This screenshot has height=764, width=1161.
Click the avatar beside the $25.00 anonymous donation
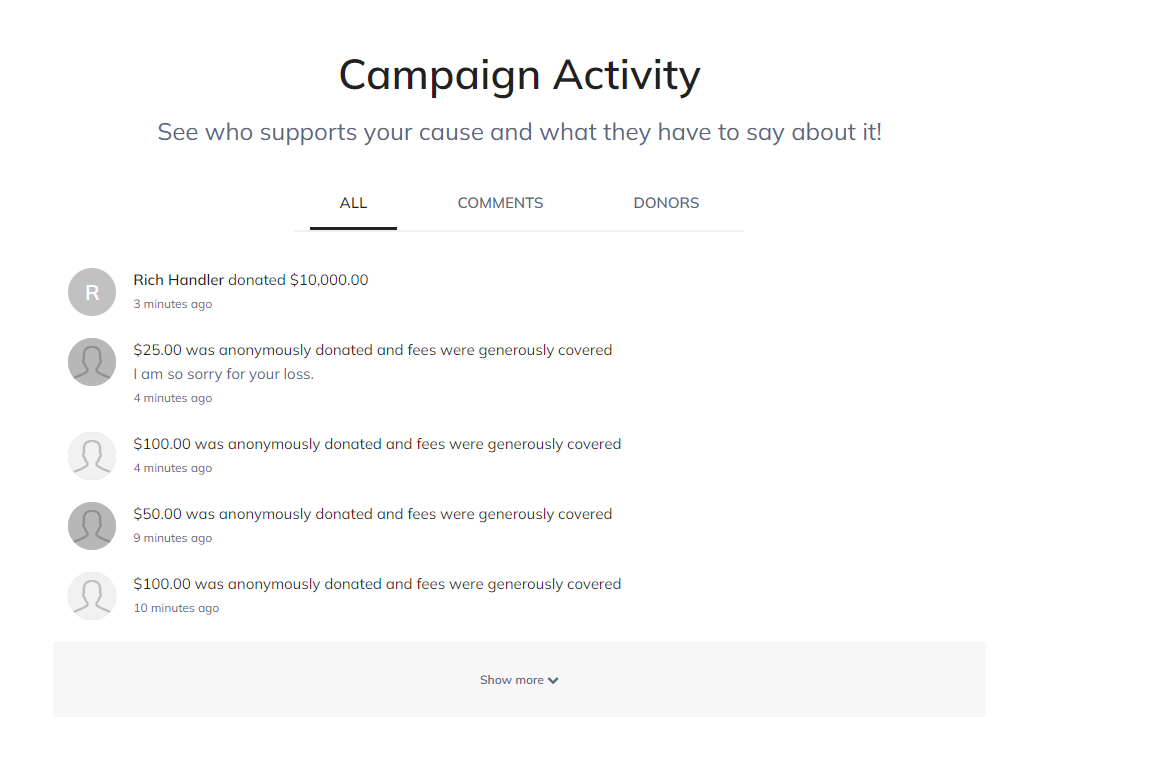coord(92,362)
